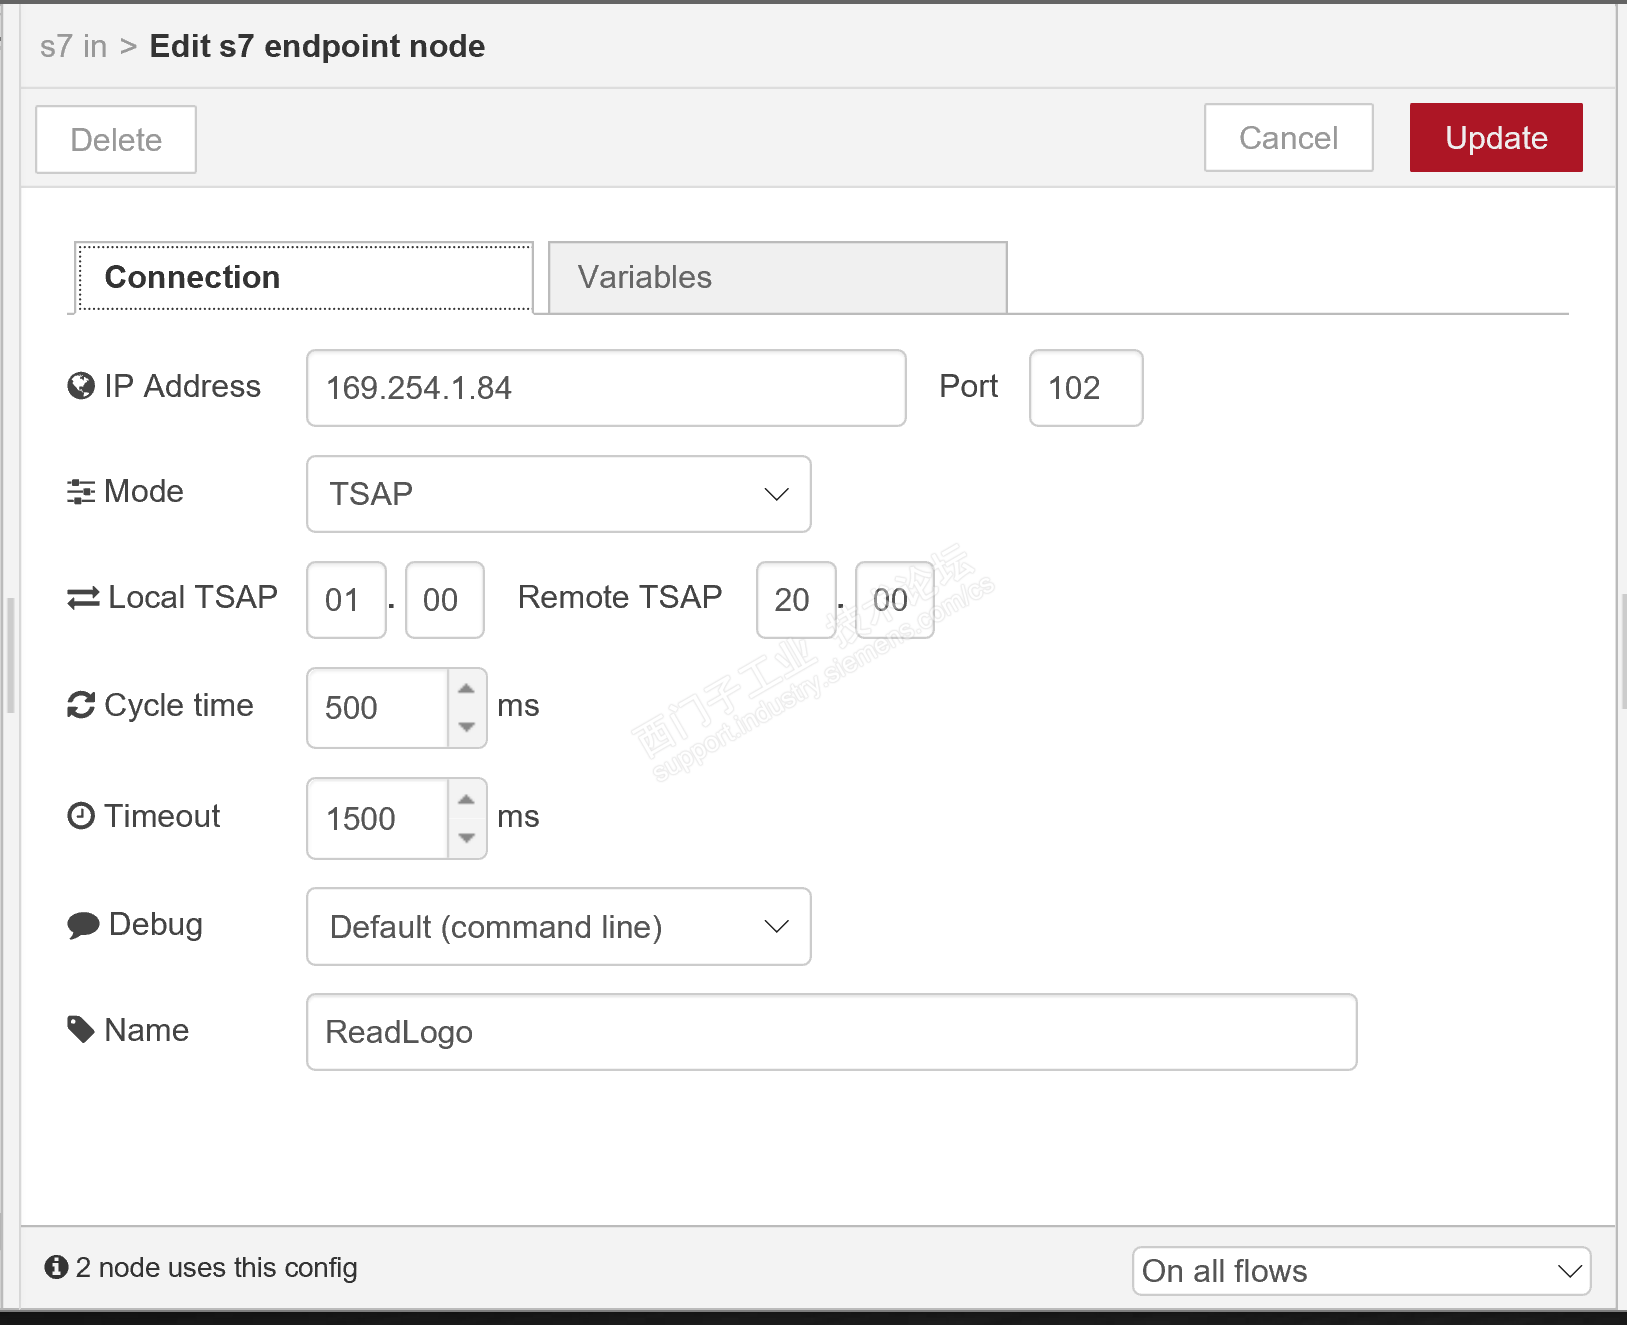Click the sliders icon next to Mode
This screenshot has height=1325, width=1627.
pos(81,492)
